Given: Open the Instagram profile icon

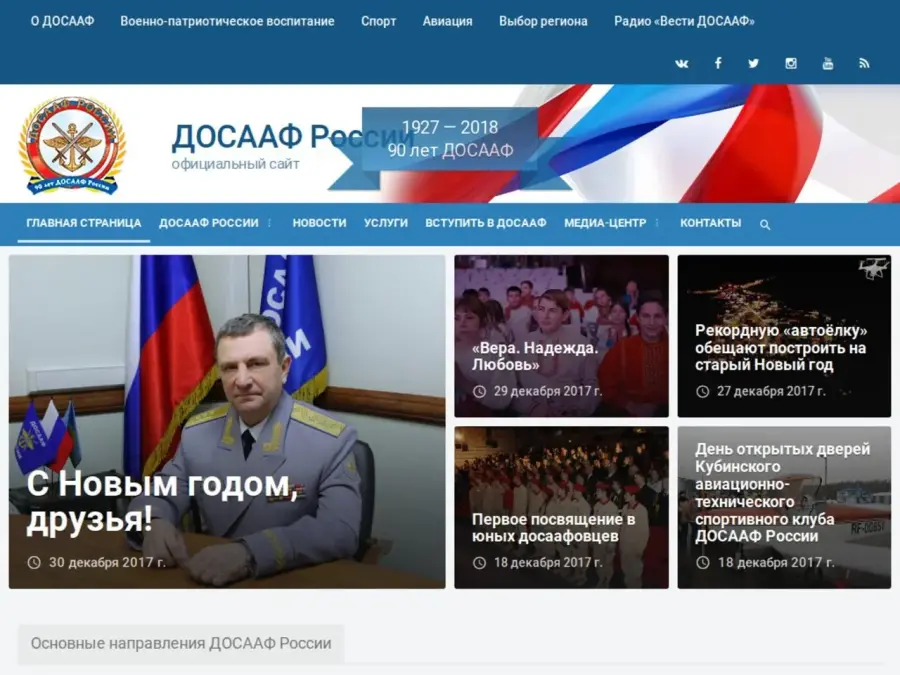Looking at the screenshot, I should (x=790, y=63).
